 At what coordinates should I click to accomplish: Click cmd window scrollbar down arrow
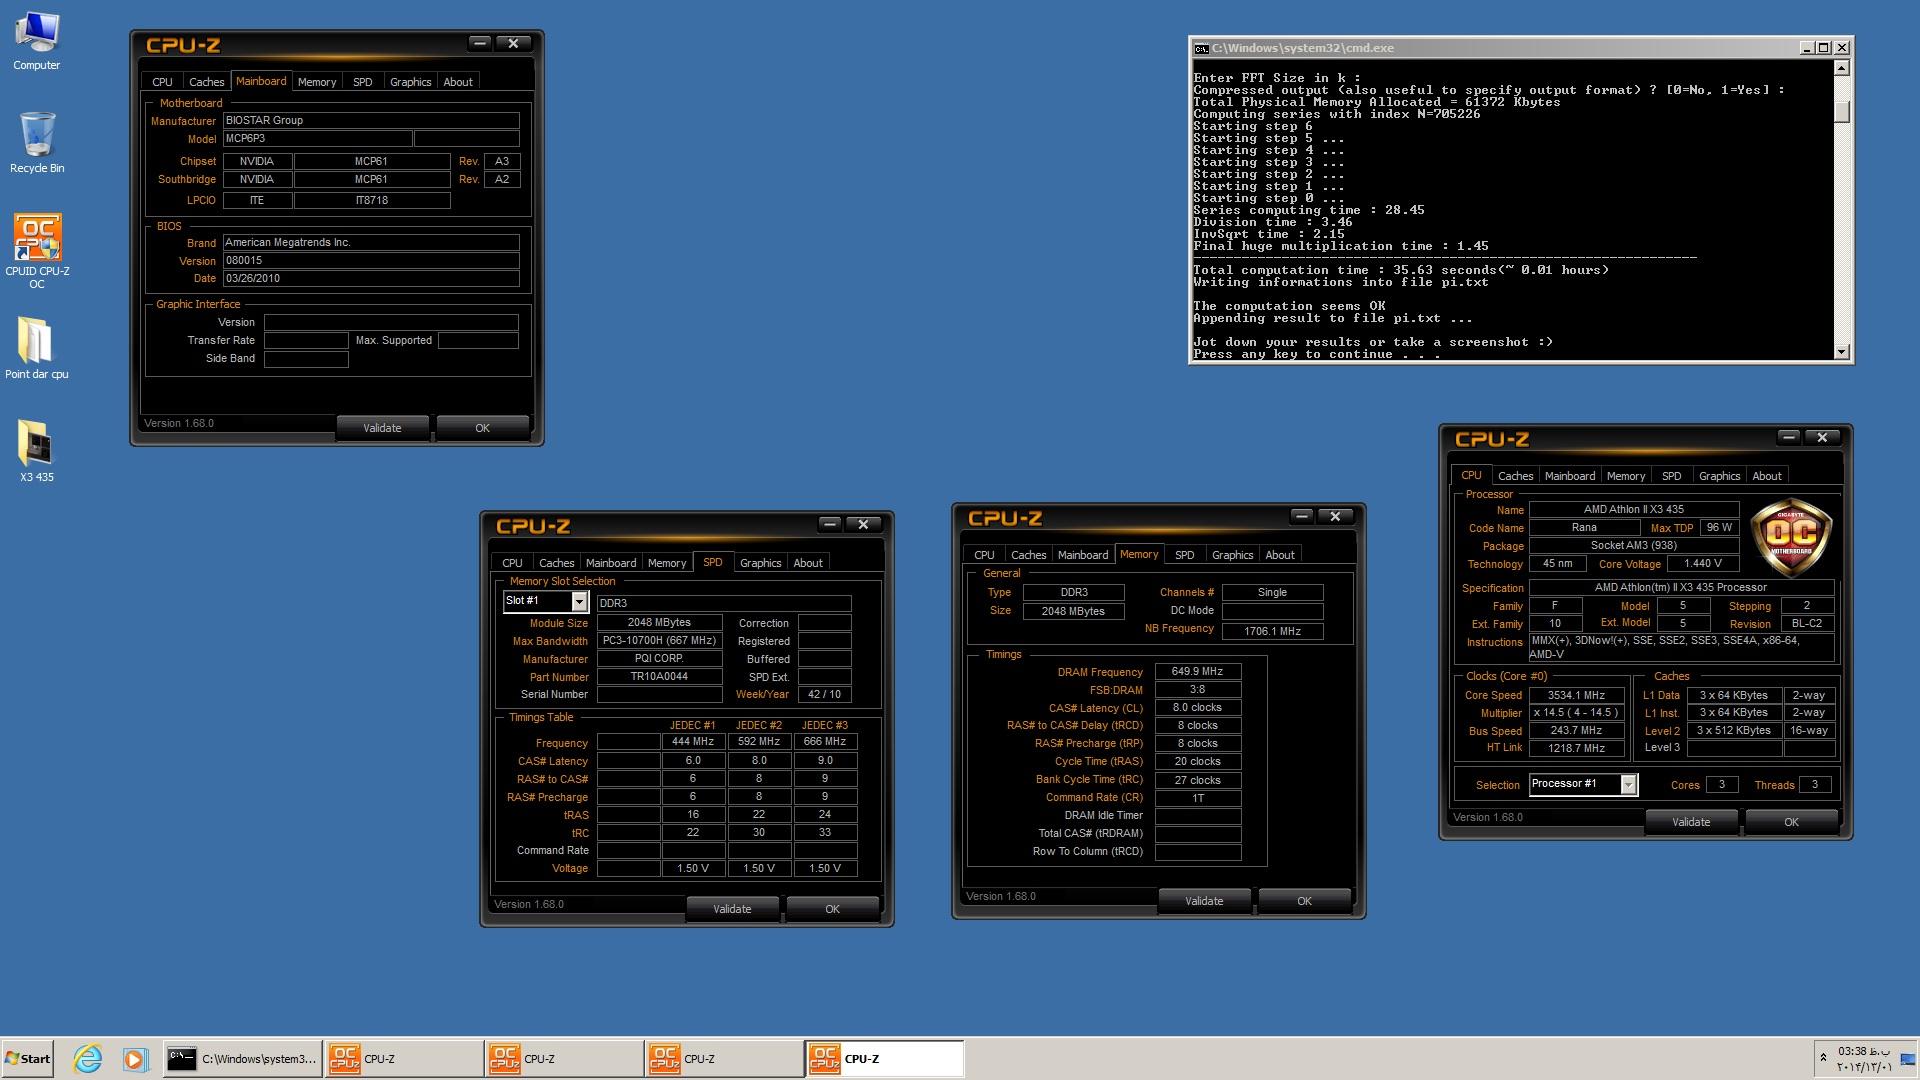coord(1841,352)
